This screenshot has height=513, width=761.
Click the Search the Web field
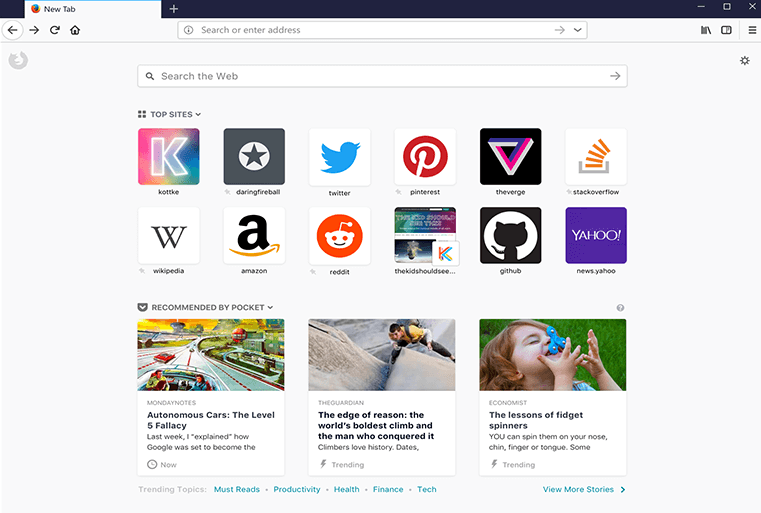382,76
